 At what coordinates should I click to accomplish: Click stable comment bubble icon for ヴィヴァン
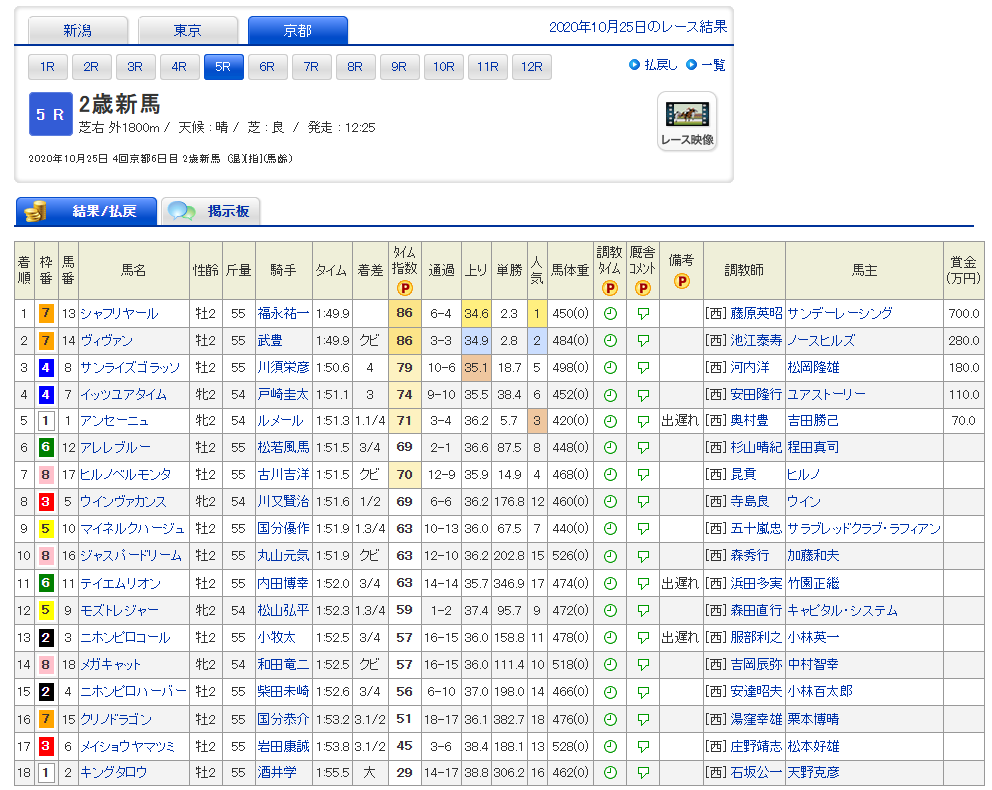pos(642,341)
